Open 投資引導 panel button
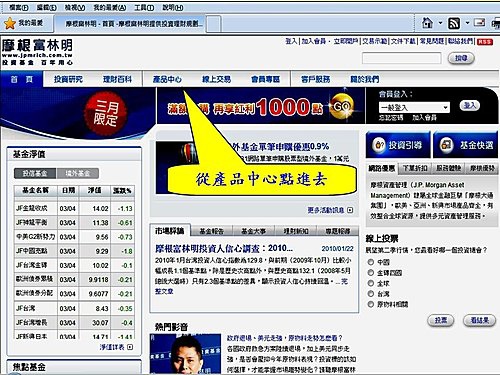Viewport: 500px width, 375px height. tap(398, 145)
